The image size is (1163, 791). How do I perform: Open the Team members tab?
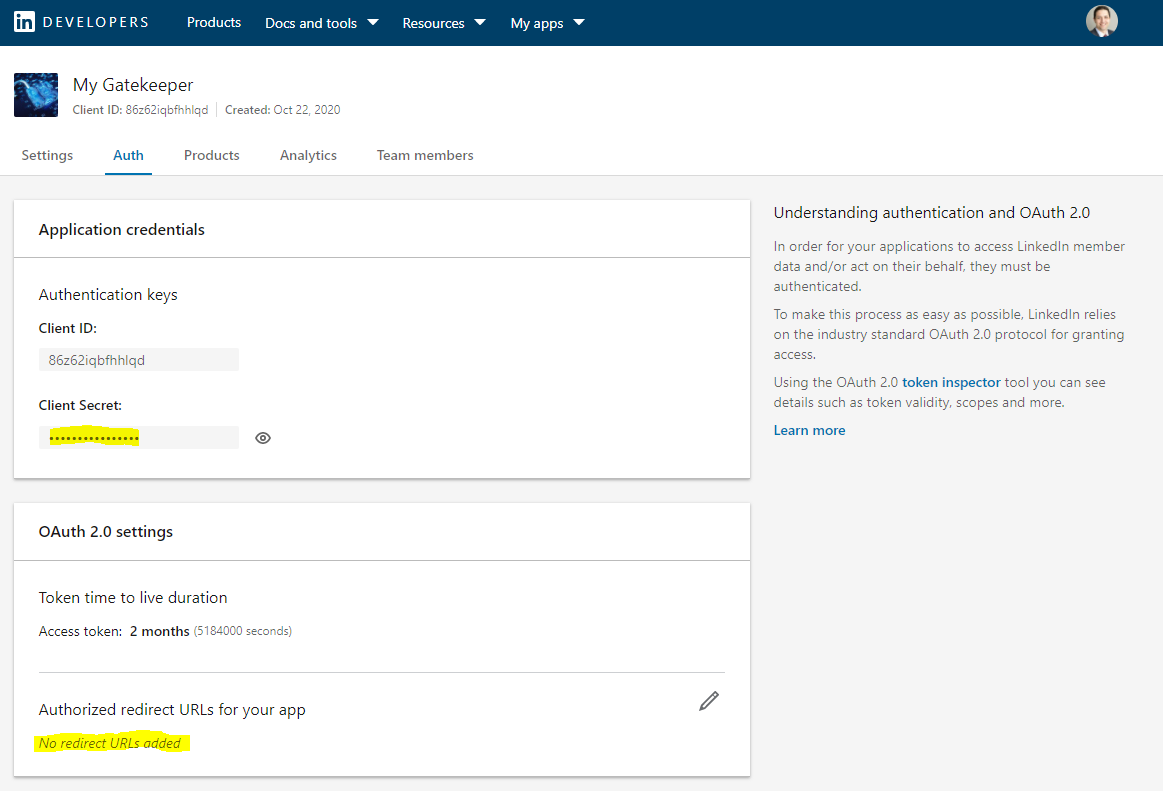coord(425,155)
